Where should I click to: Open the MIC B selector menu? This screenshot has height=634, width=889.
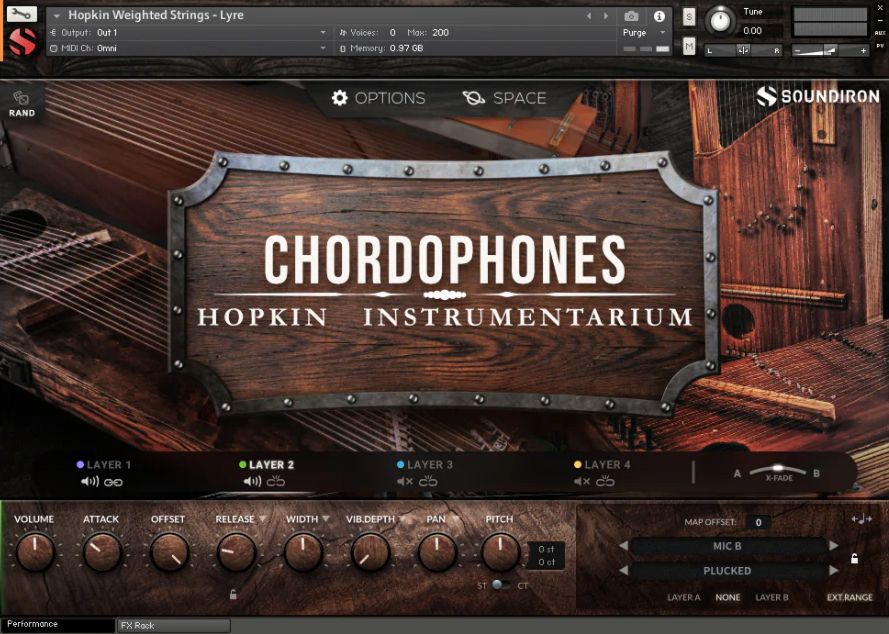point(727,546)
